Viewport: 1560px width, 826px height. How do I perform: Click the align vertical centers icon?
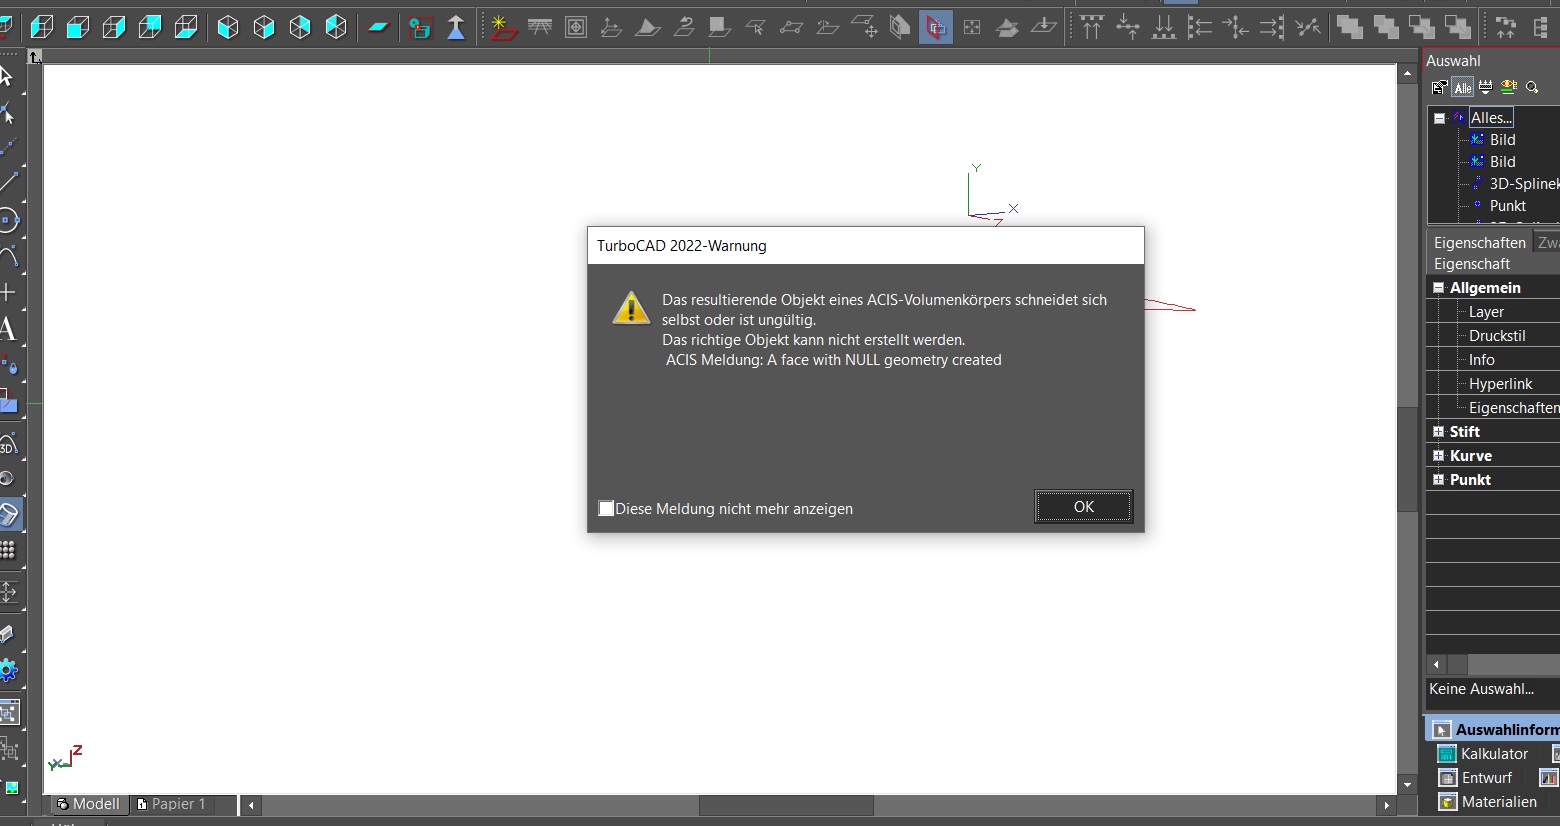coord(1236,28)
